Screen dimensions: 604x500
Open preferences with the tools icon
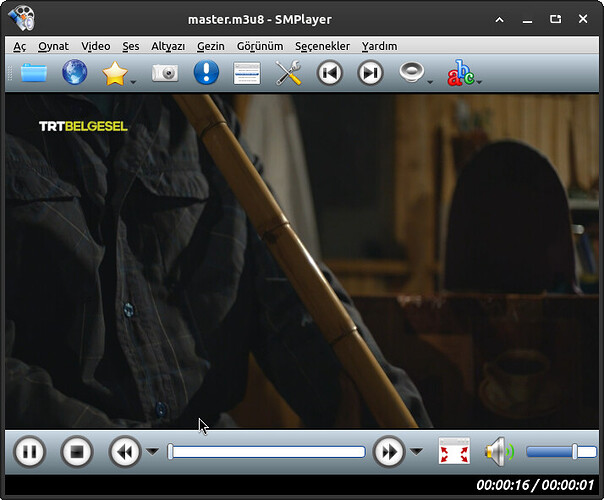pyautogui.click(x=288, y=73)
